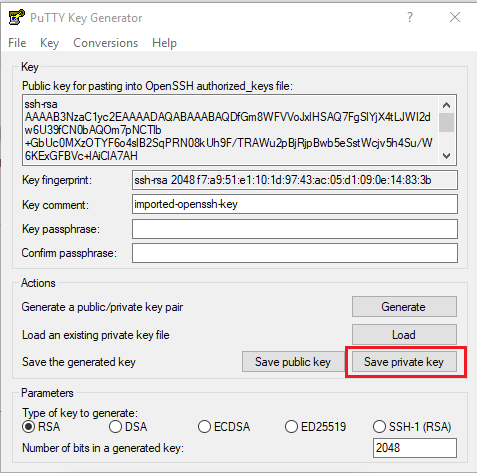Screen dimensions: 477x473
Task: Click the public key scrollbar down arrow
Action: tap(446, 155)
